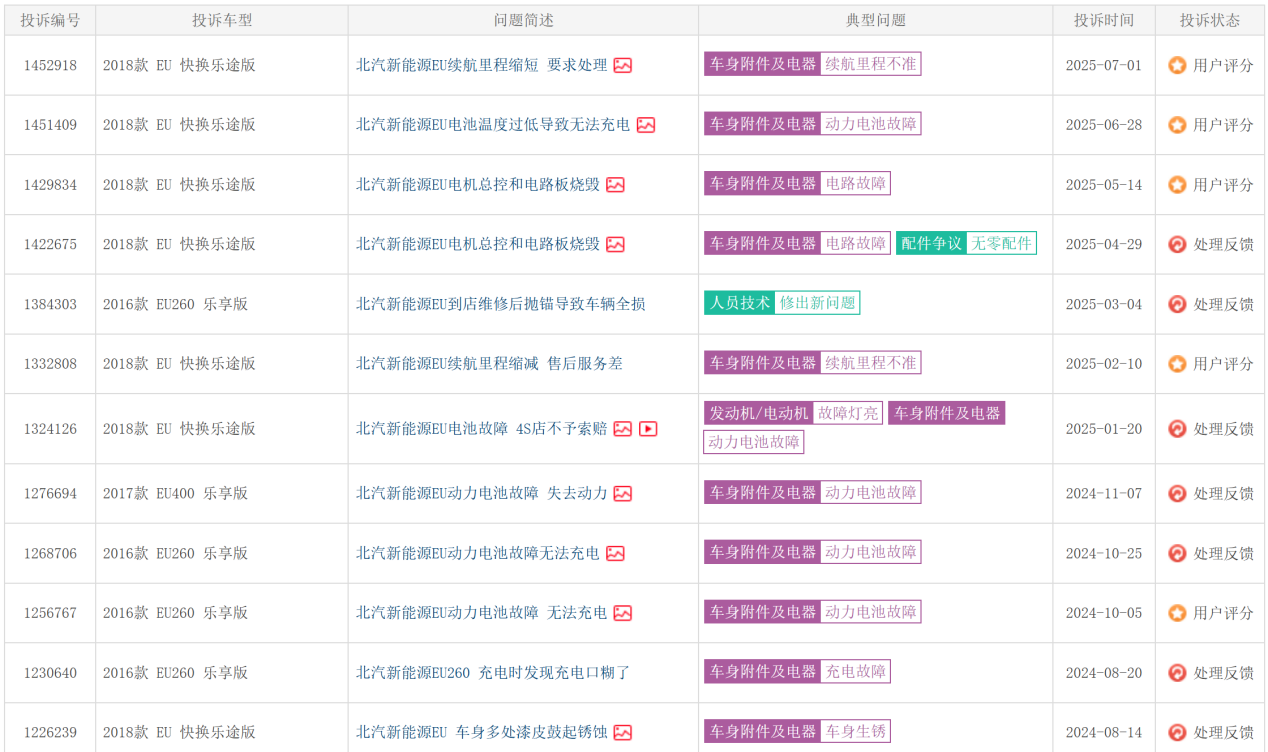
Task: Select complaint number 1230640
Action: [x=50, y=673]
